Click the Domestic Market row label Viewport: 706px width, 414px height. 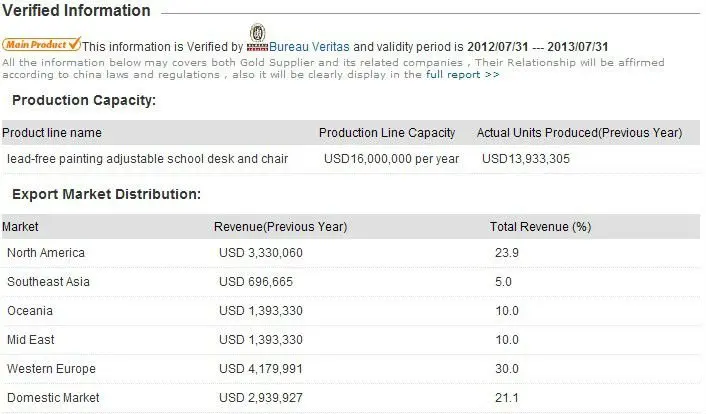point(53,398)
